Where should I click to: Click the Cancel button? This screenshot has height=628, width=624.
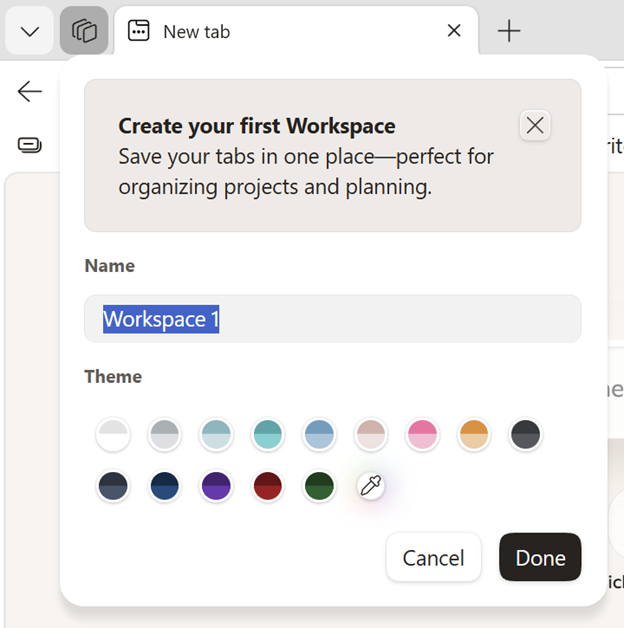click(433, 557)
